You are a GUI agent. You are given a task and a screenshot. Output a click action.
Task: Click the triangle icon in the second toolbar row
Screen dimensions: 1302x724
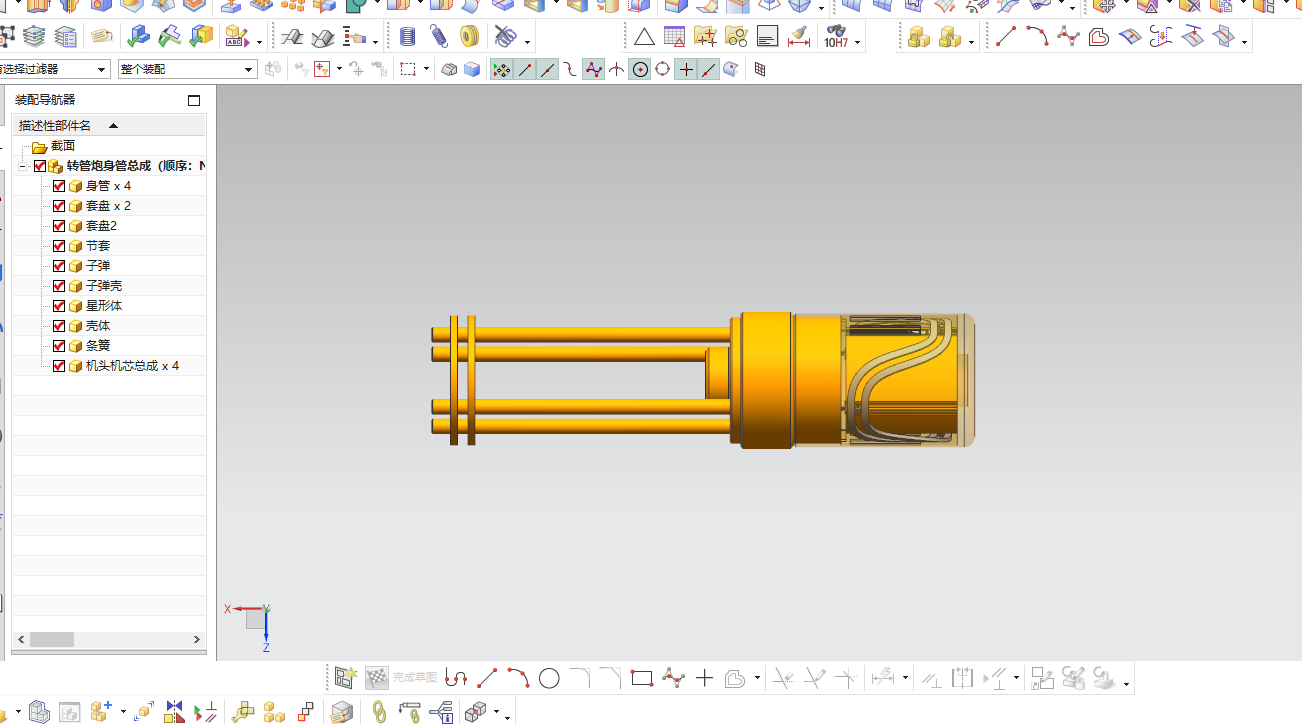644,38
